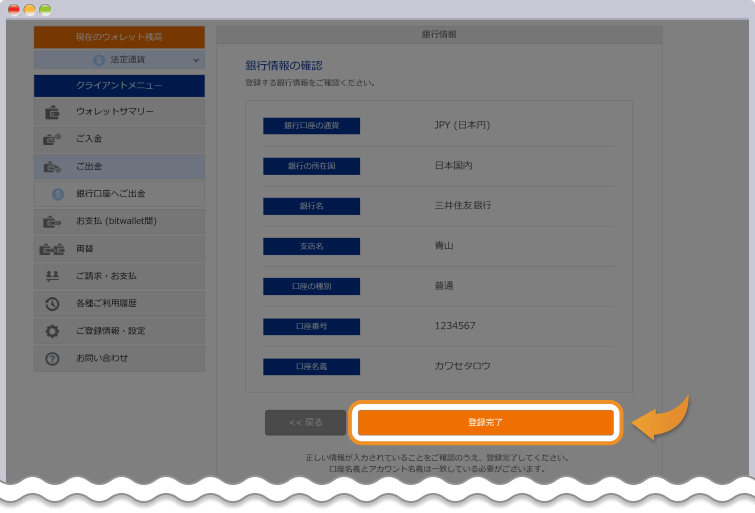Maximize the window with the green button
755x513 pixels.
[45, 9]
